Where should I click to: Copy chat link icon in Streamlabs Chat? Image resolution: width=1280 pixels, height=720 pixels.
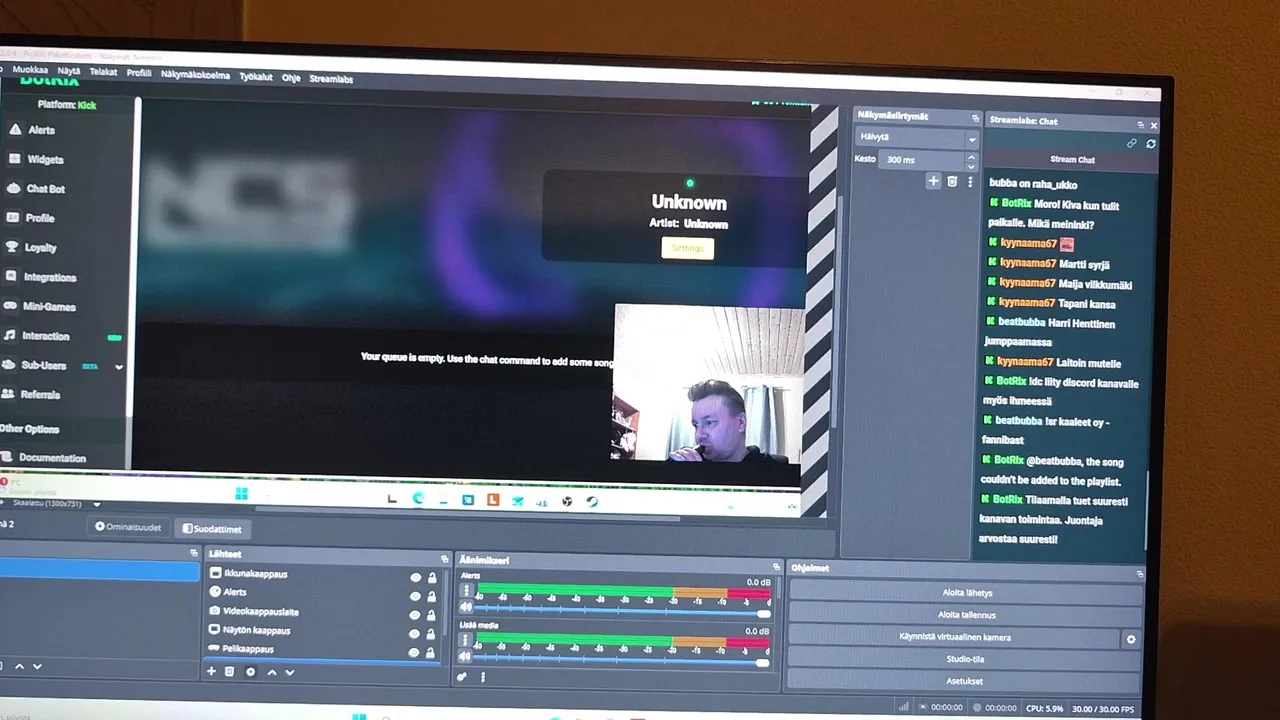tap(1132, 143)
